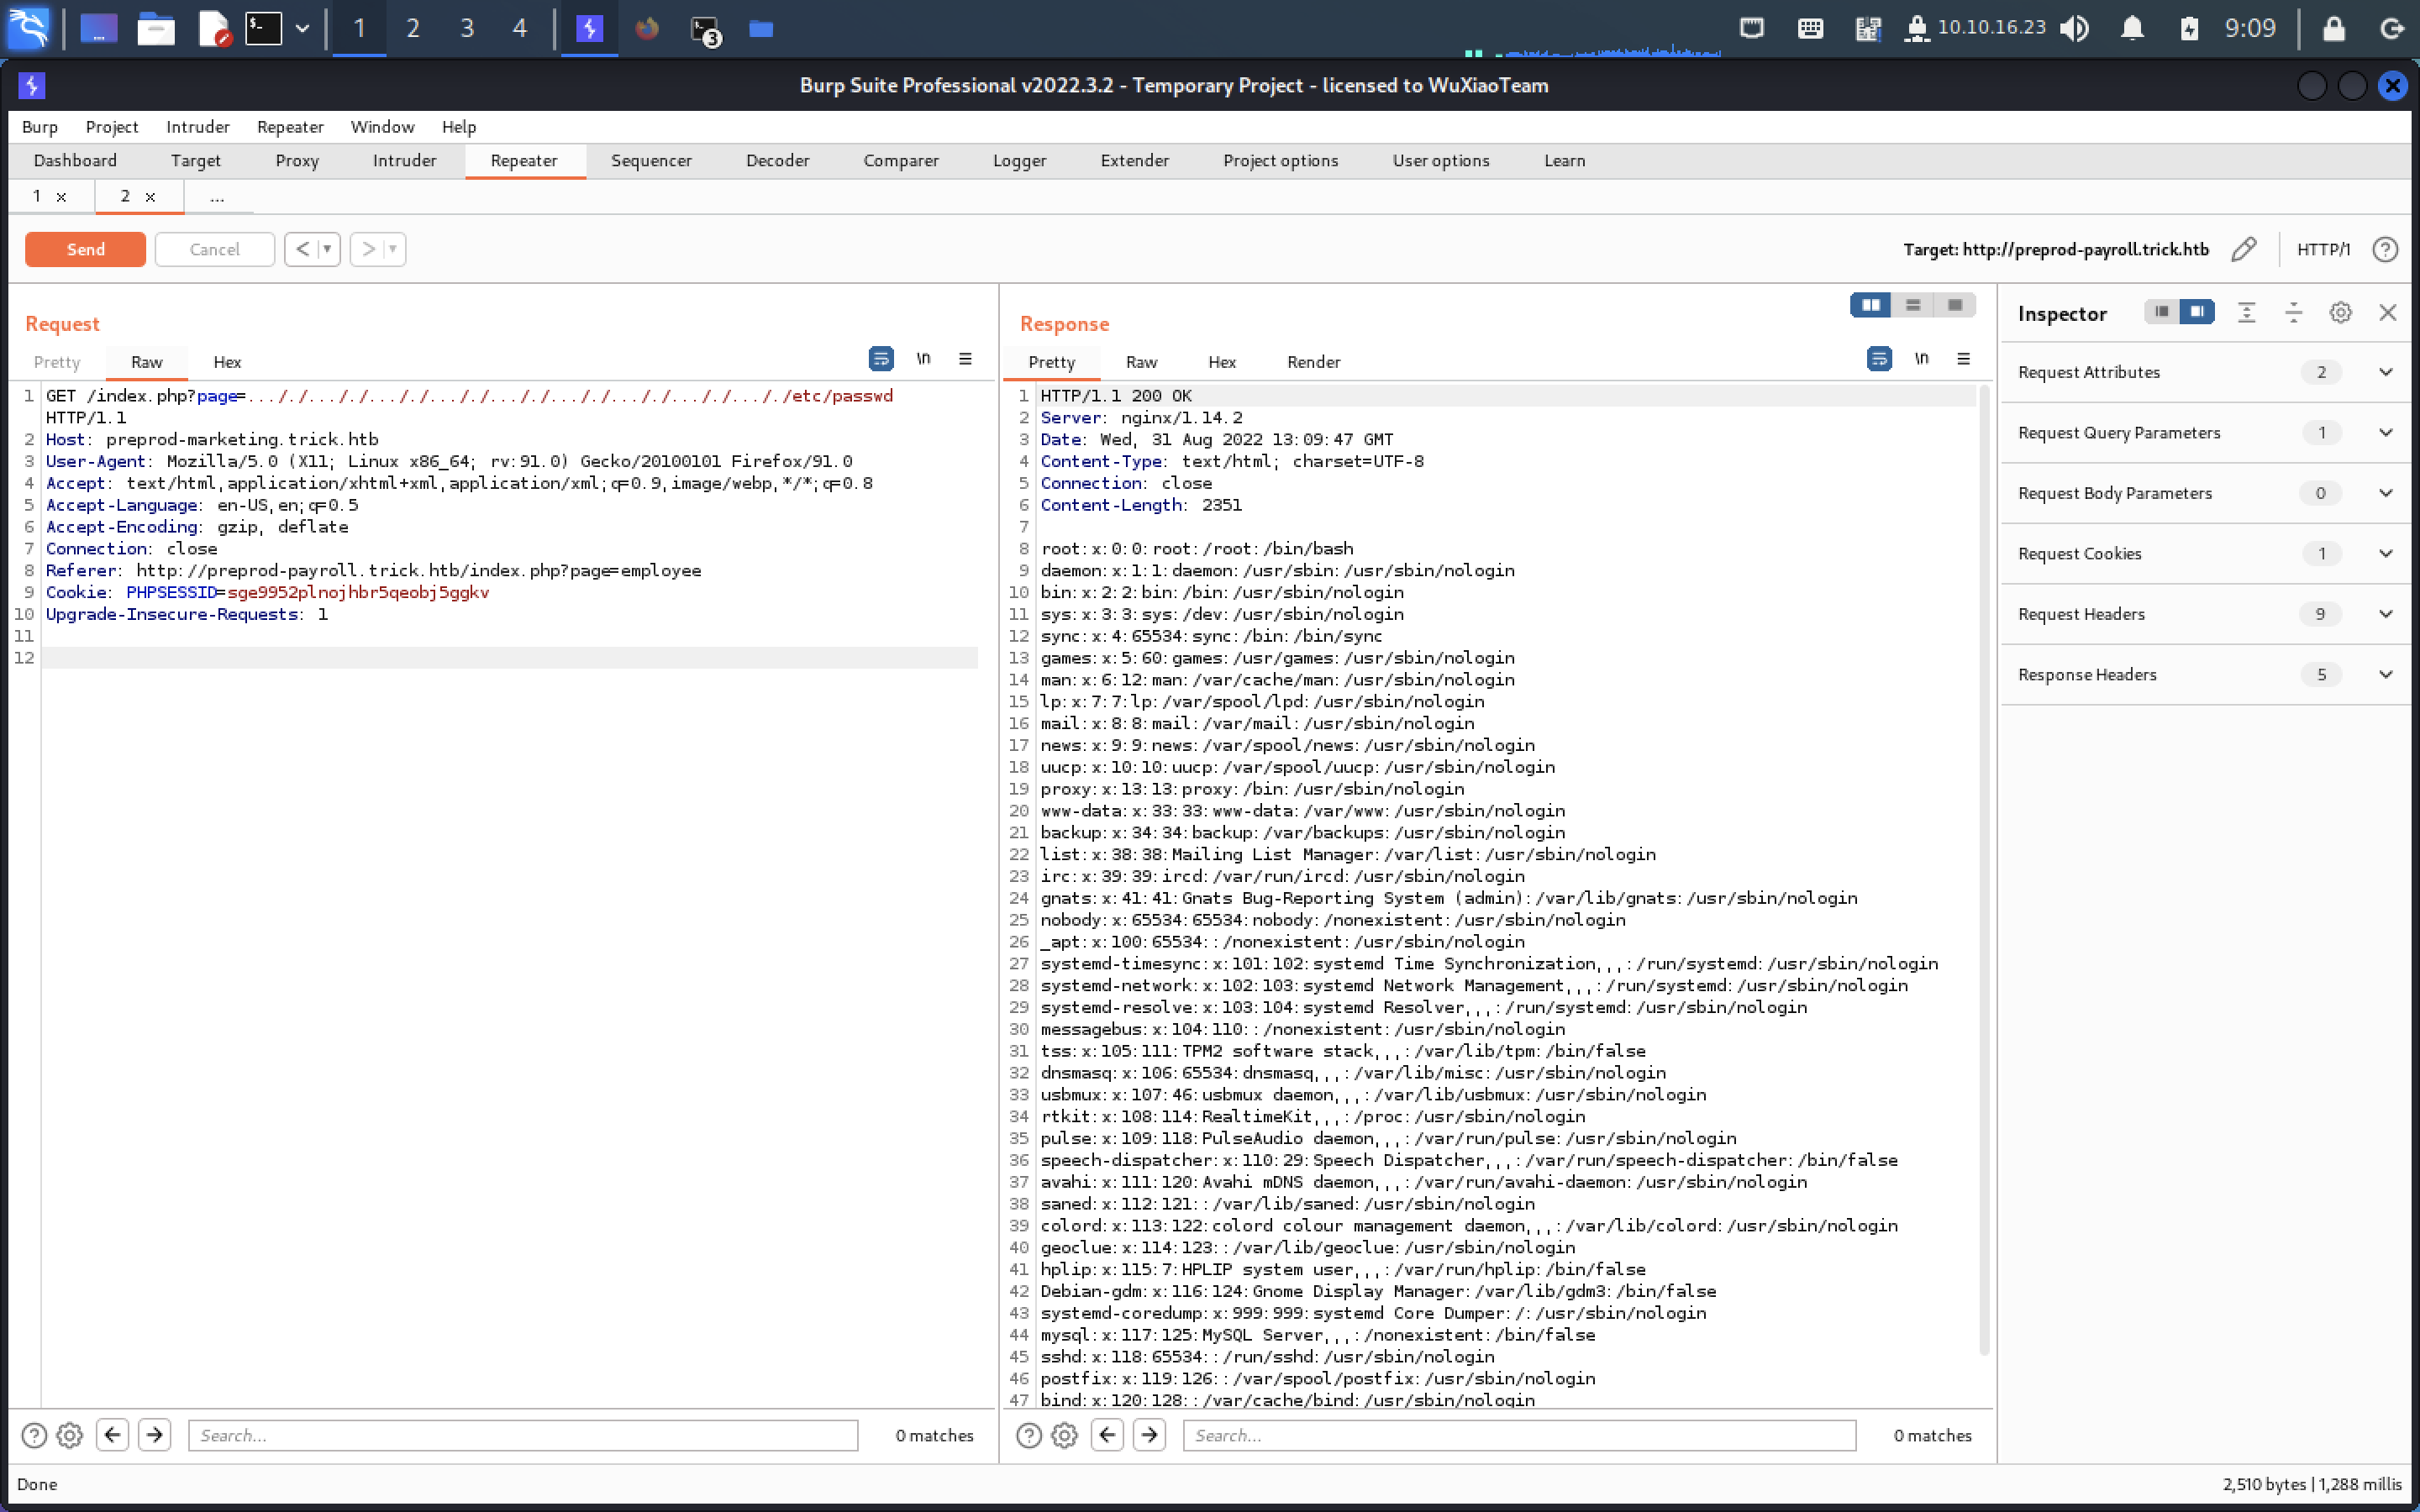
Task: Open Kali applications menu dragon icon
Action: pos(28,28)
